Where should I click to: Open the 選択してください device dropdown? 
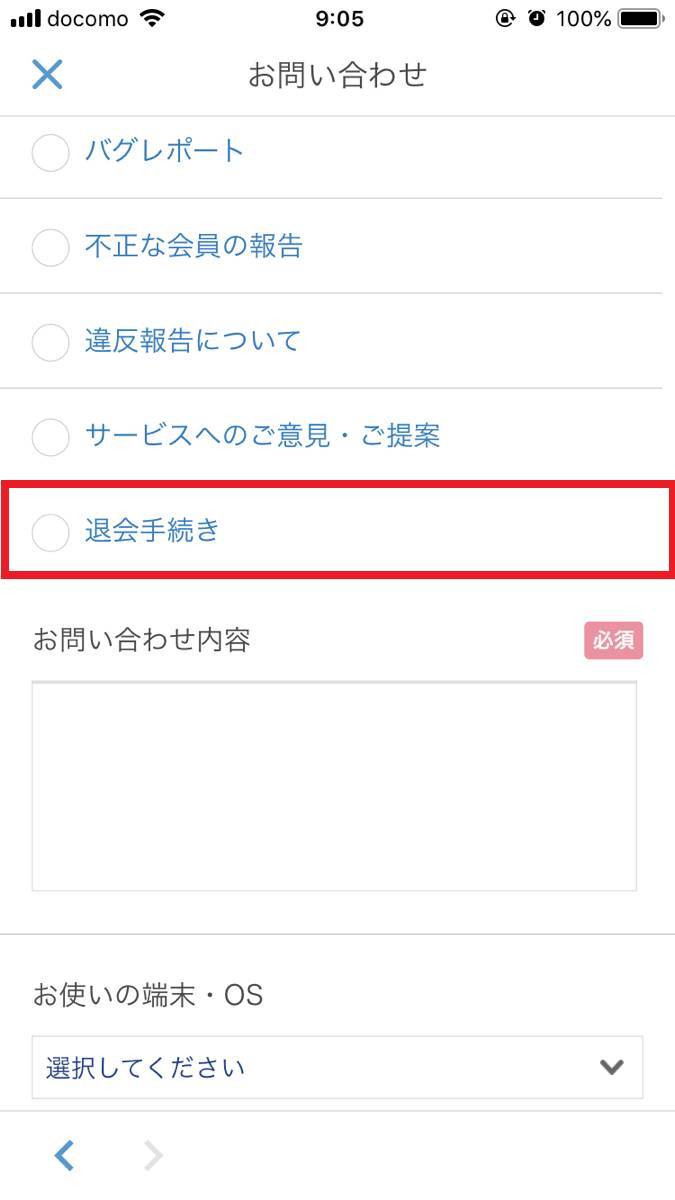click(337, 1067)
